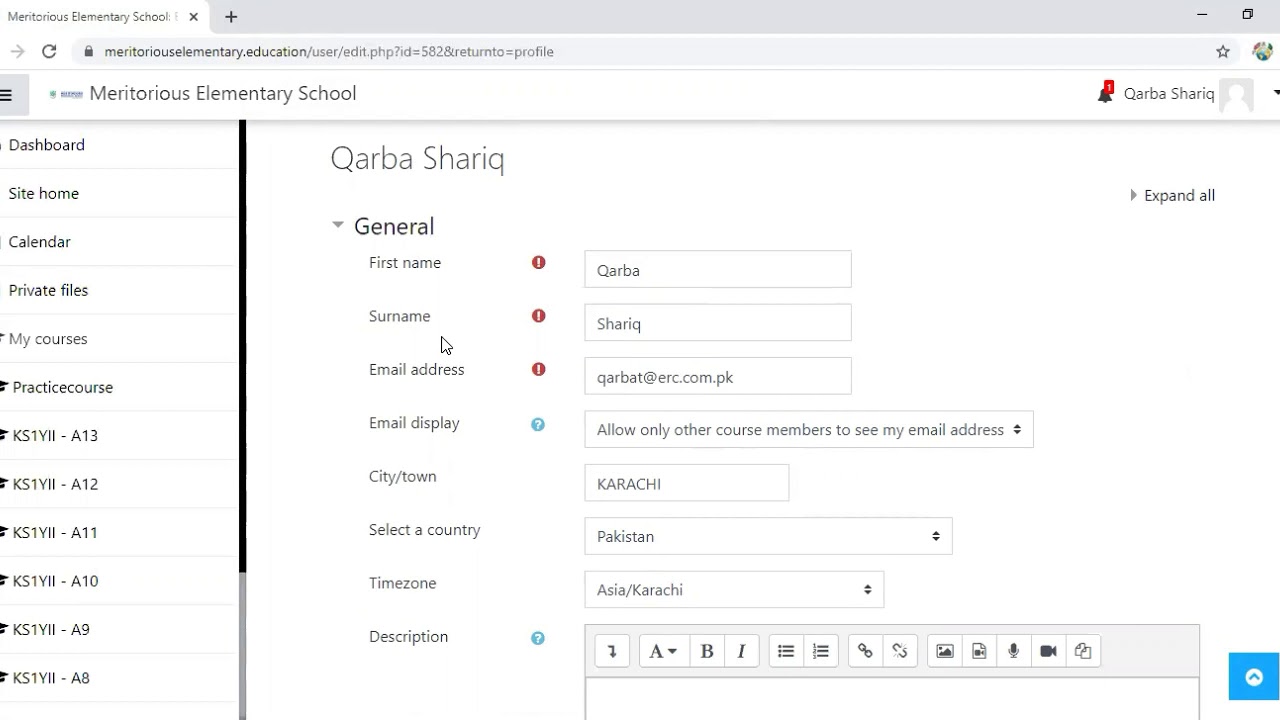Open the Email display dropdown
The width and height of the screenshot is (1280, 720).
(x=809, y=430)
